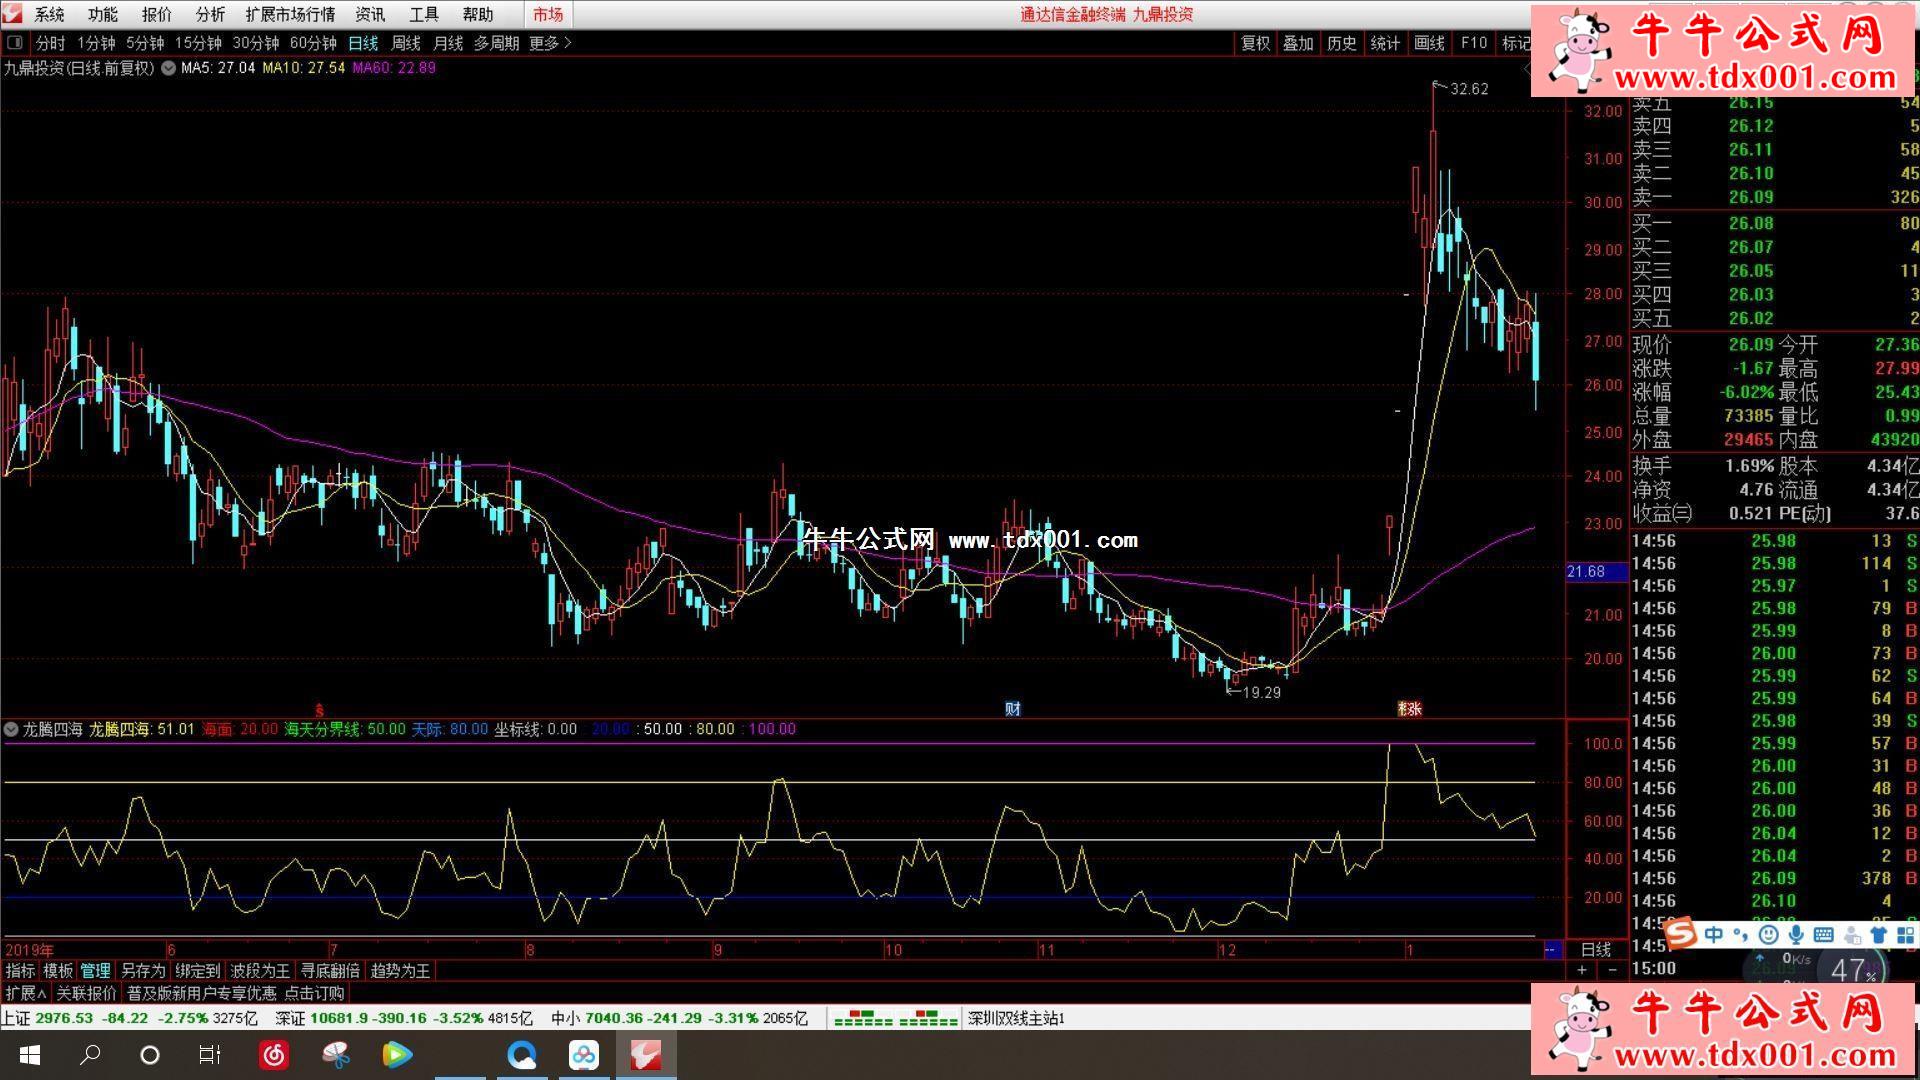Open Tencent Video taskbar icon

click(397, 1055)
